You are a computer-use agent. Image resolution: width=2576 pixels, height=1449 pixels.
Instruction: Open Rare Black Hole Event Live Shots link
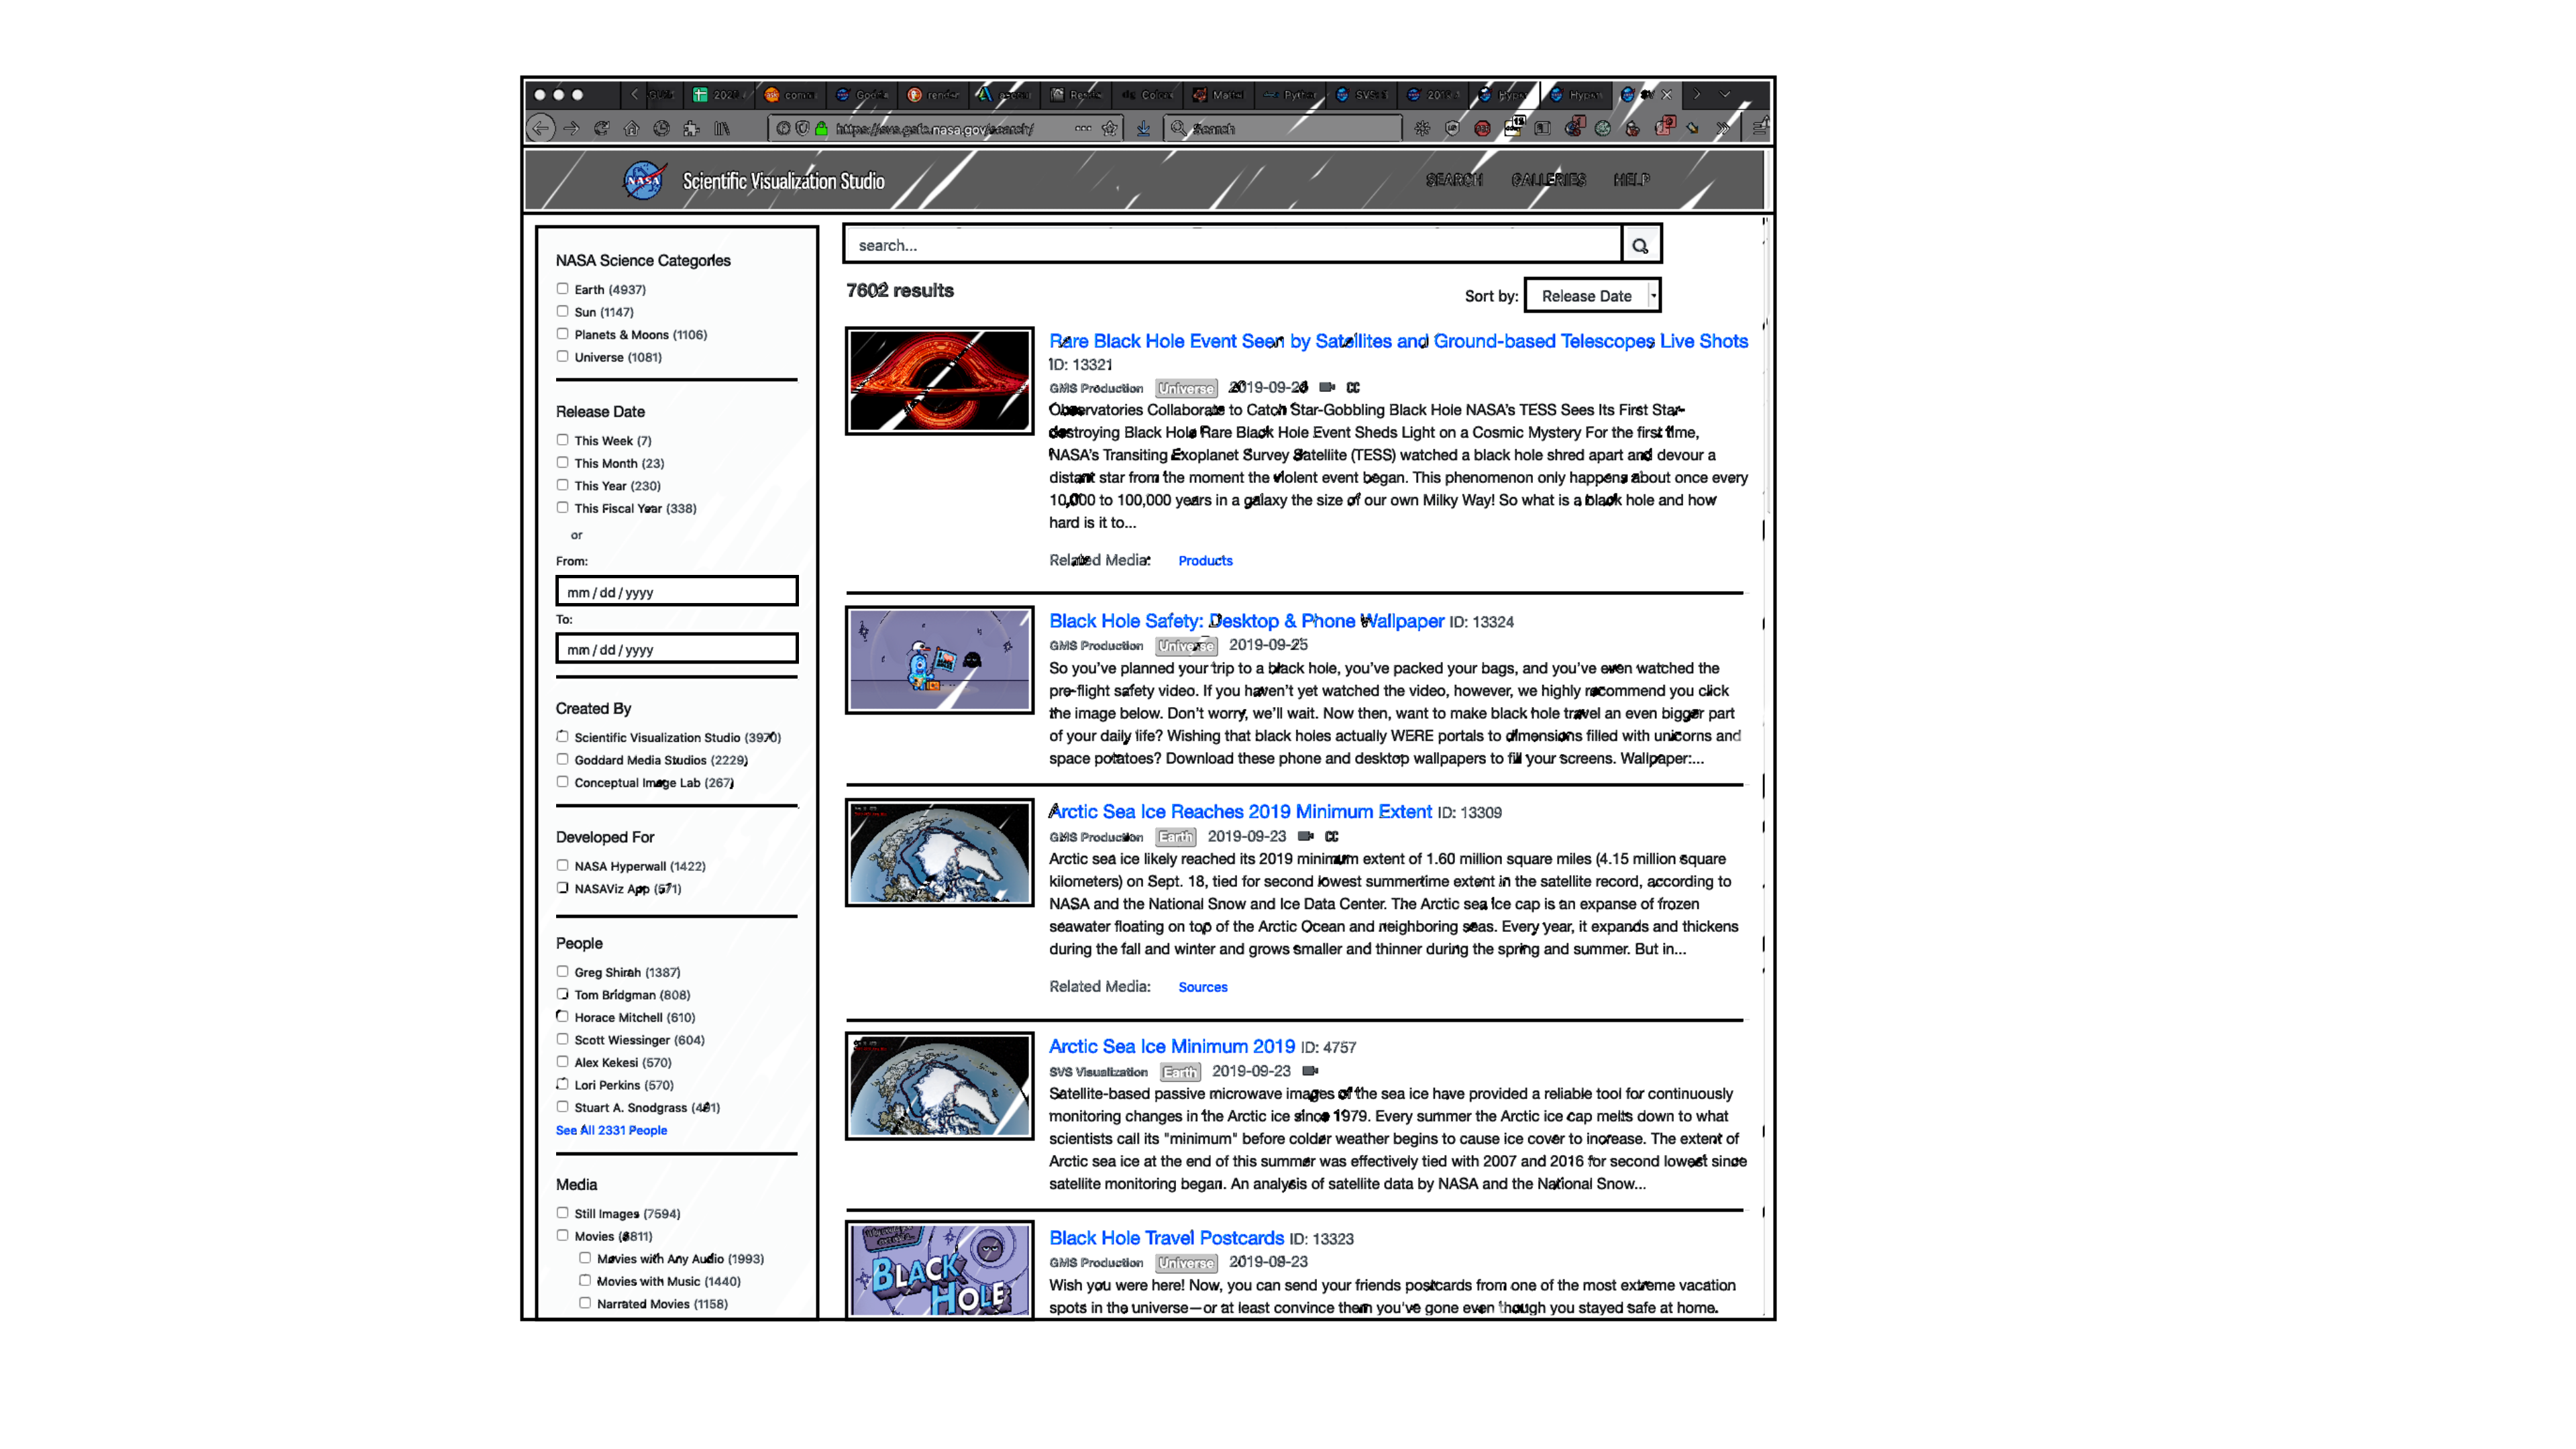coord(1398,341)
